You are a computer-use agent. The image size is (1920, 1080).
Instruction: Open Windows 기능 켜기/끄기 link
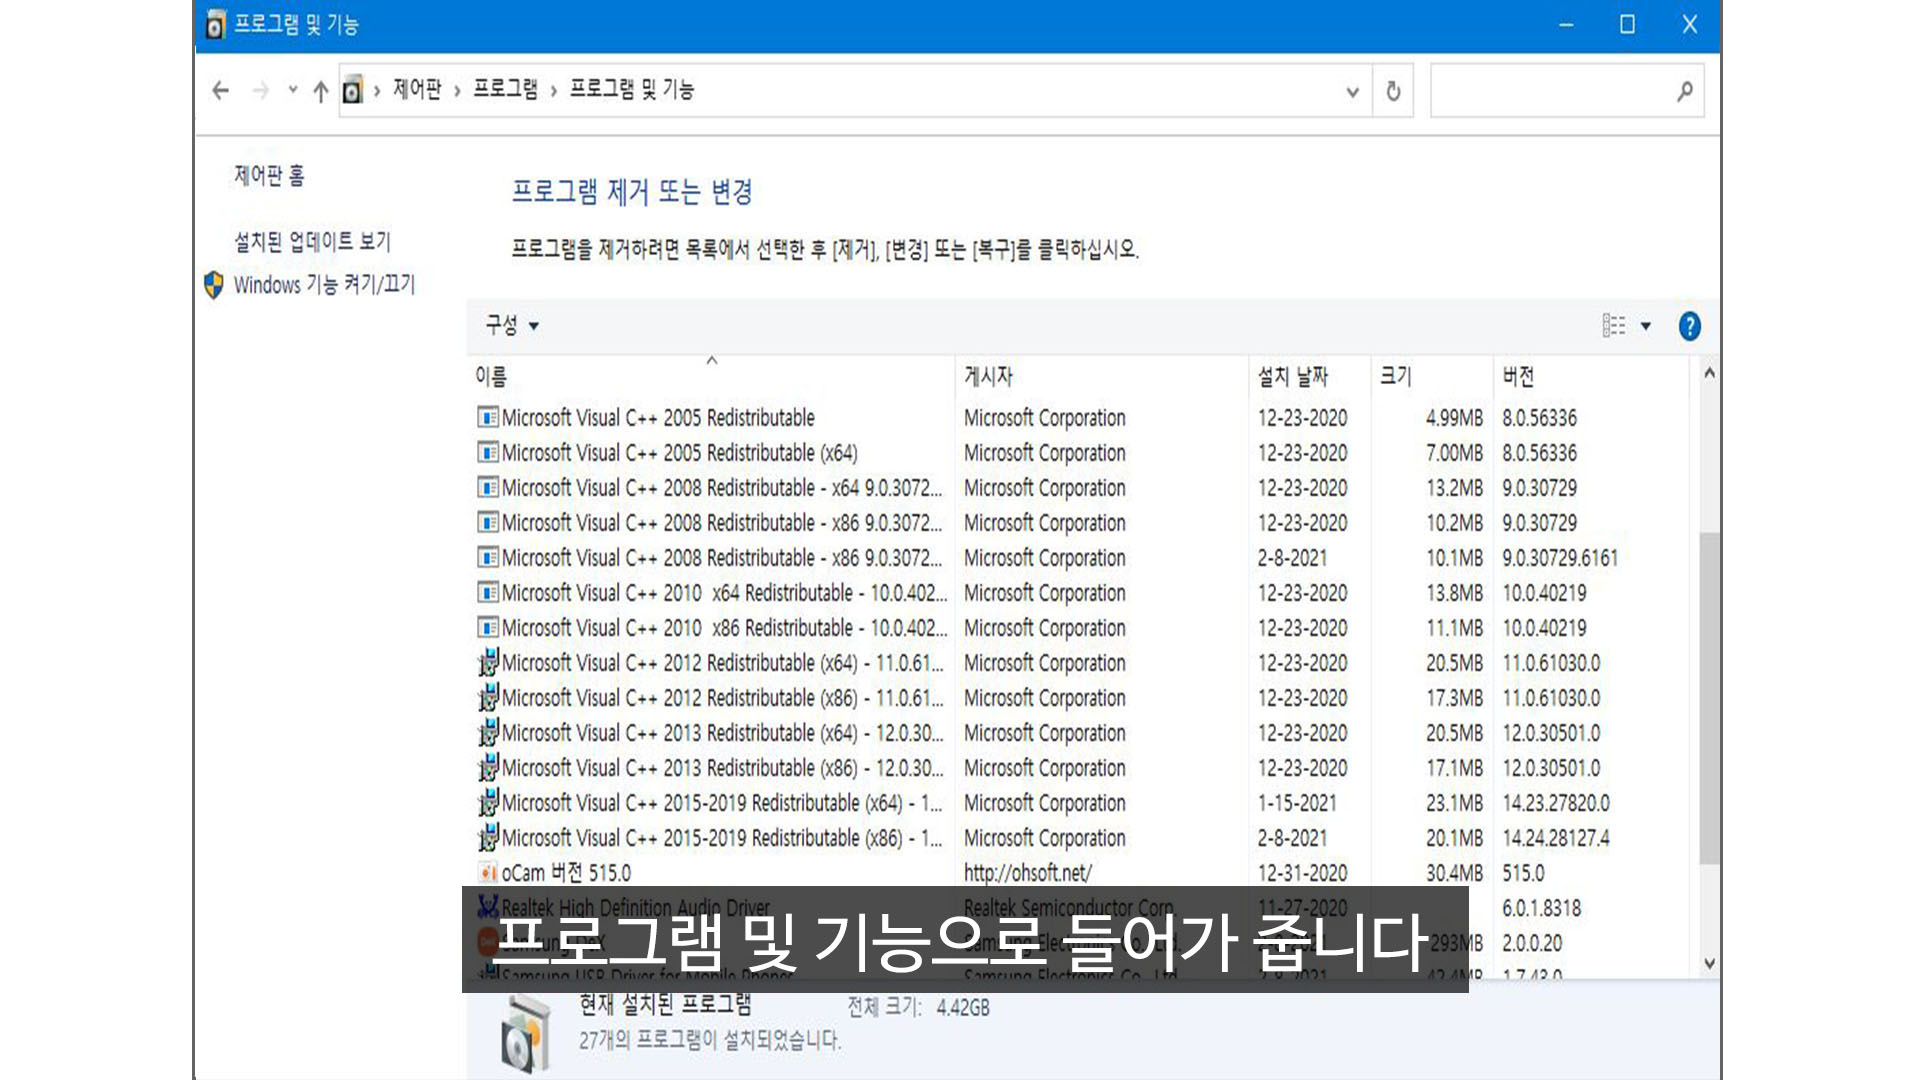click(324, 285)
